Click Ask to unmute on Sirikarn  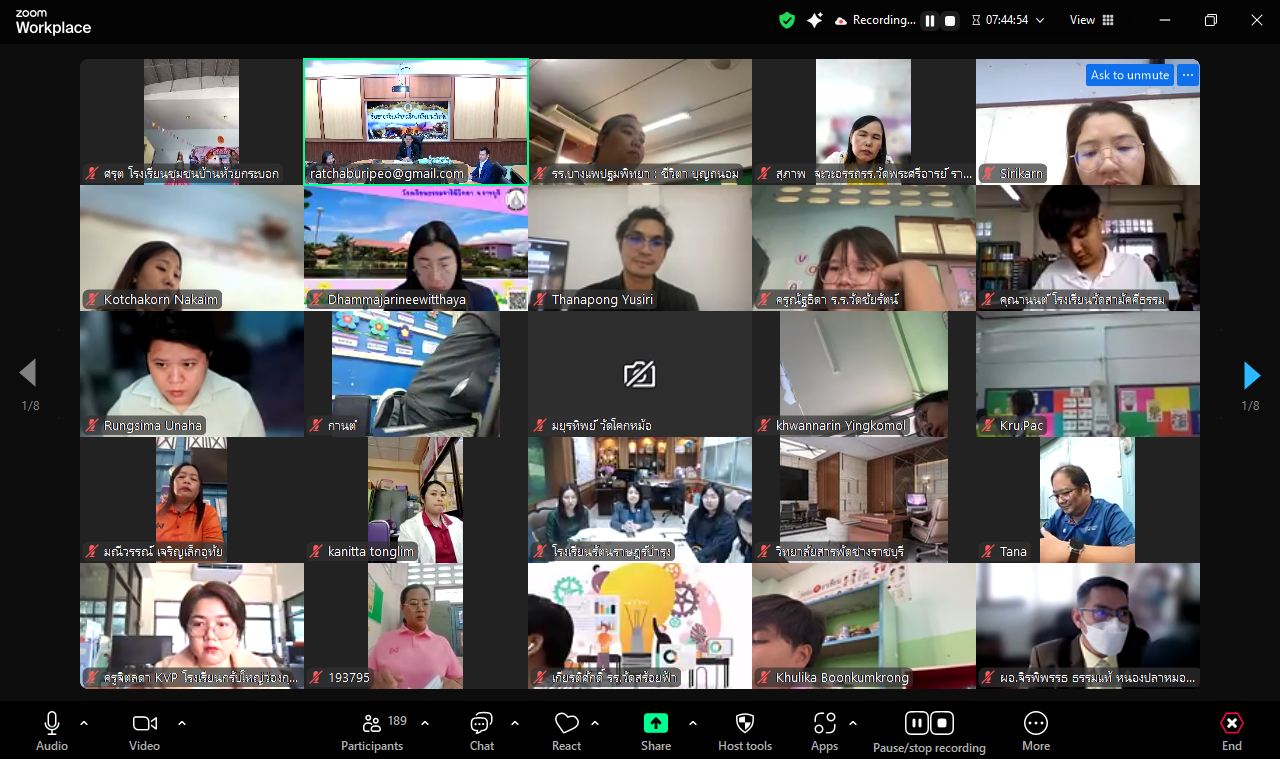click(1130, 75)
